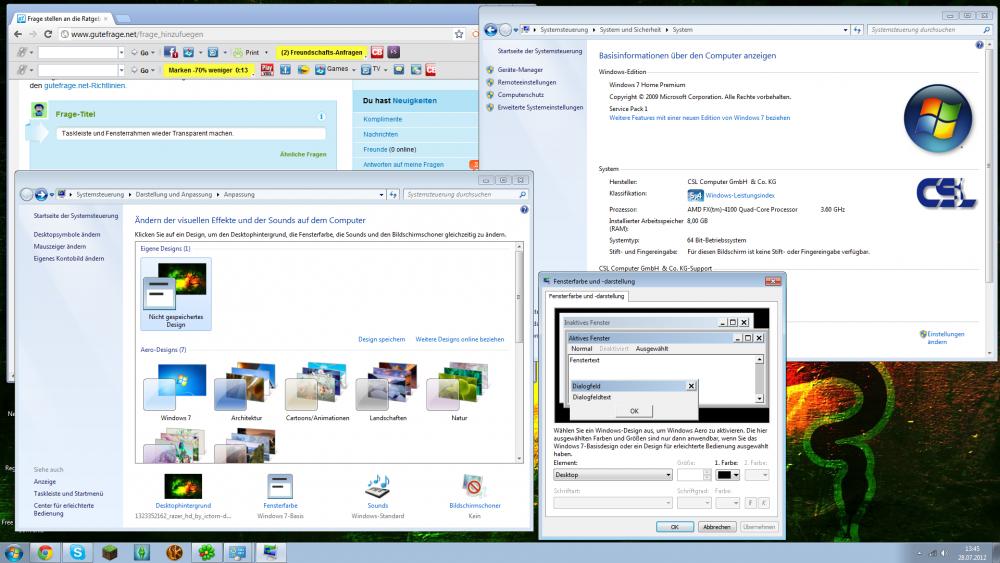Open ICQ flower icon in taskbar

206,552
